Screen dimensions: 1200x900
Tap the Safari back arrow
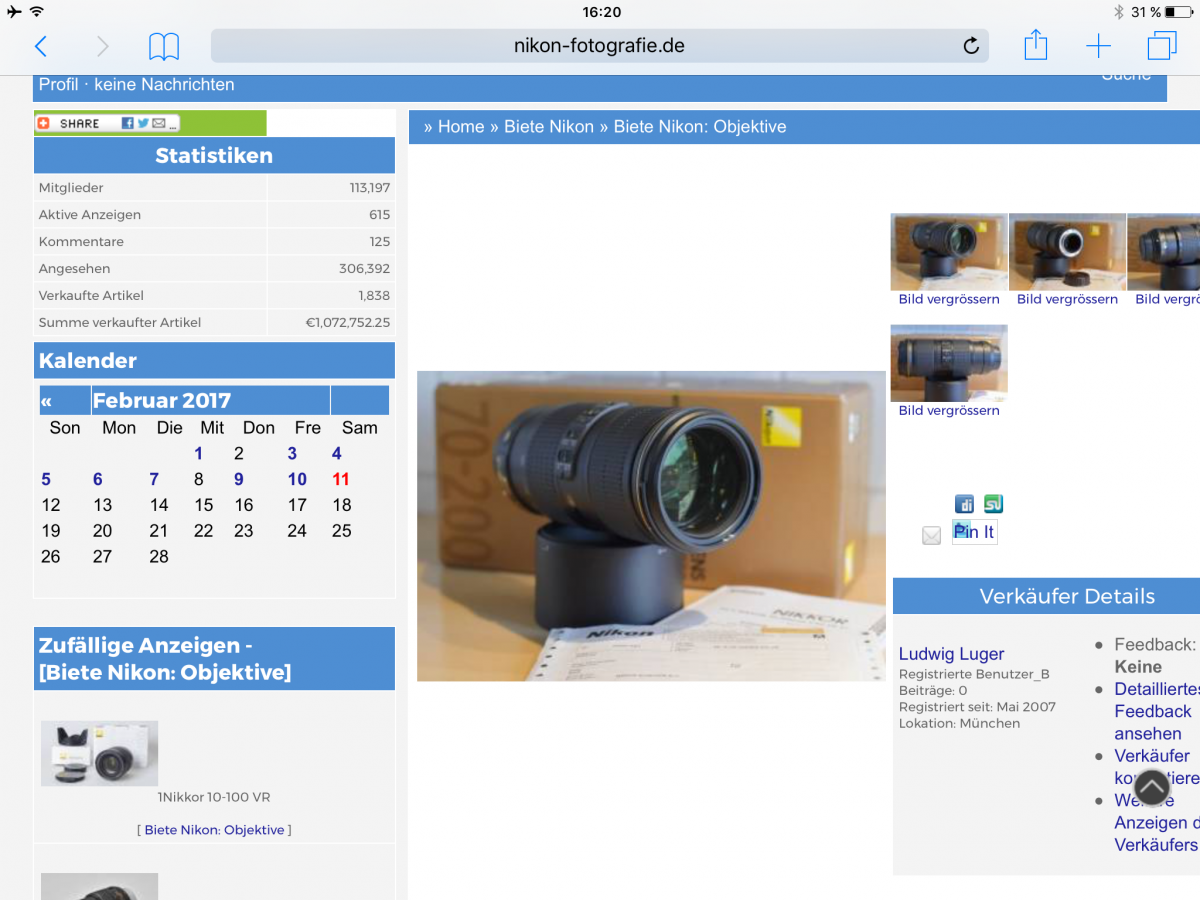(x=41, y=46)
